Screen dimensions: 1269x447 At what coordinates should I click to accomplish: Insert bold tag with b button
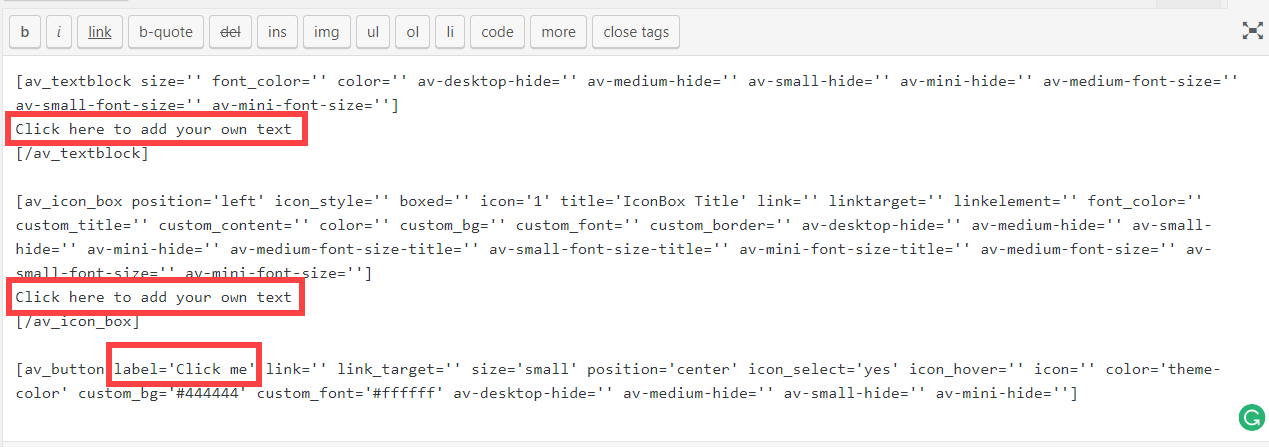click(24, 32)
